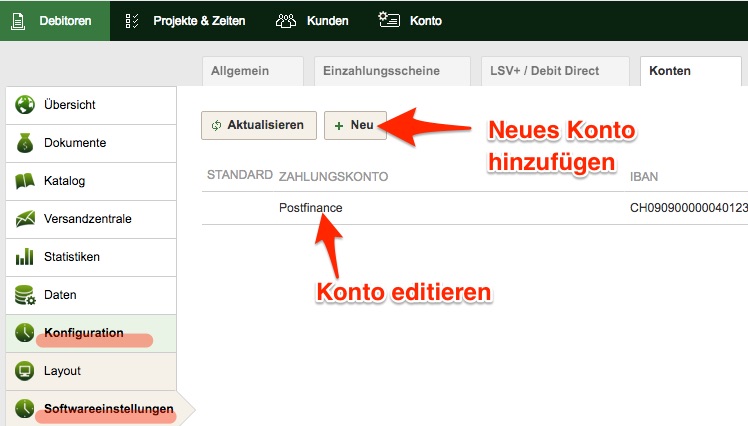Add a new account with Neu button

pos(355,125)
